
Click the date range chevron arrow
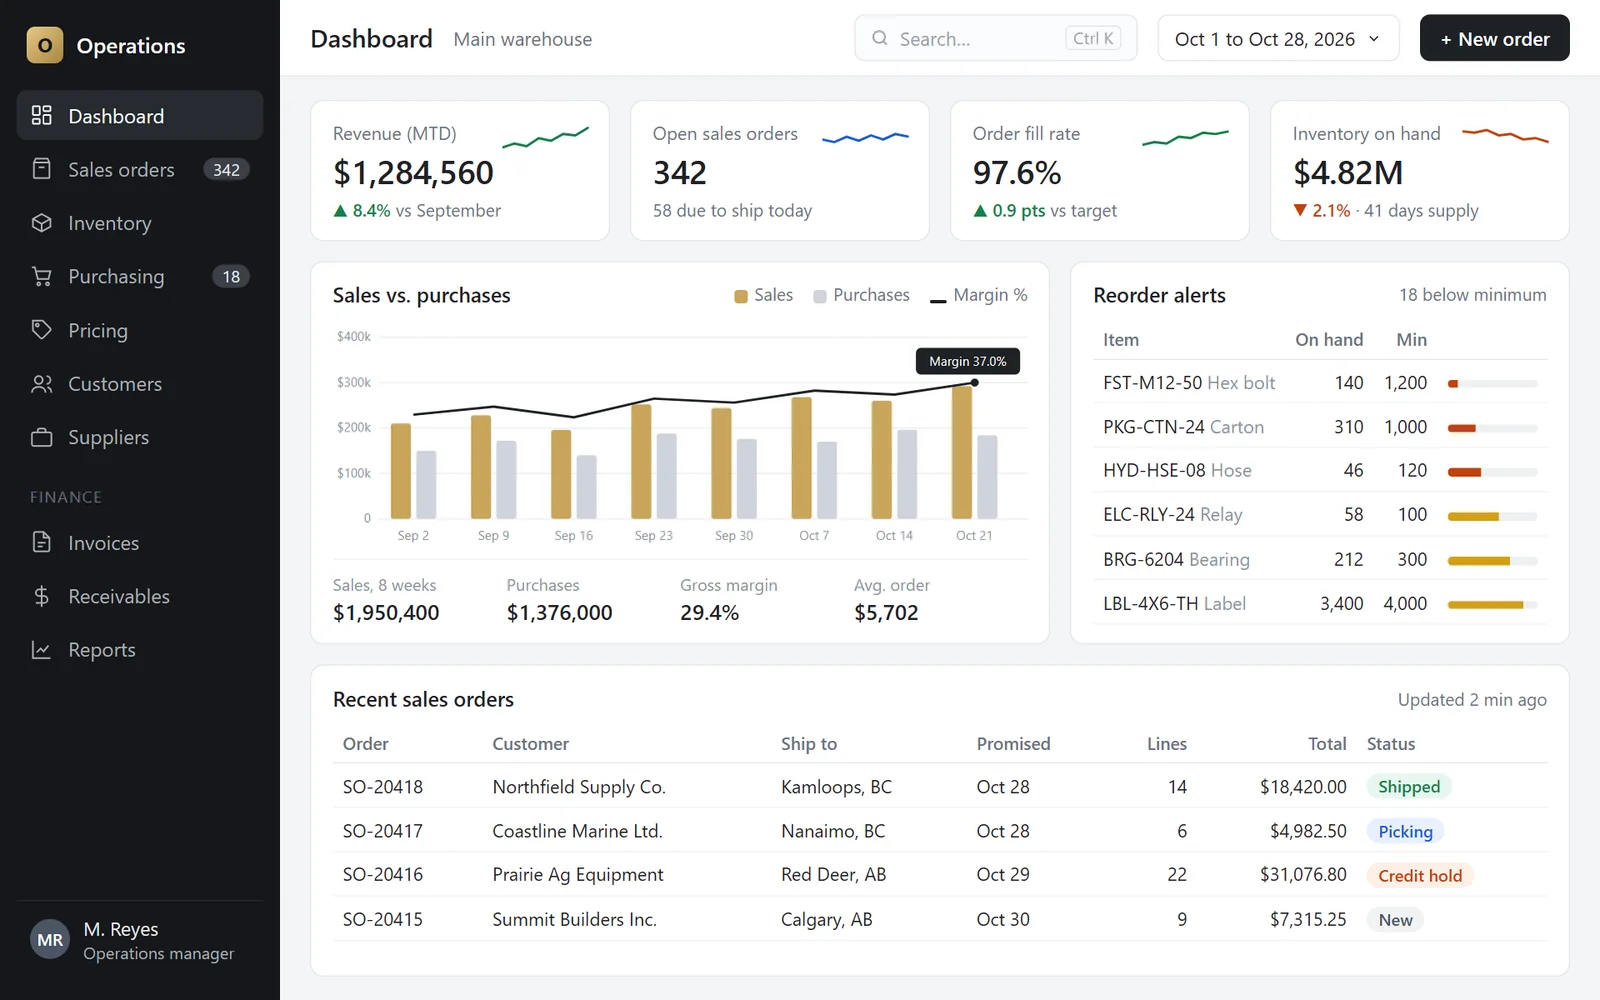(x=1374, y=38)
